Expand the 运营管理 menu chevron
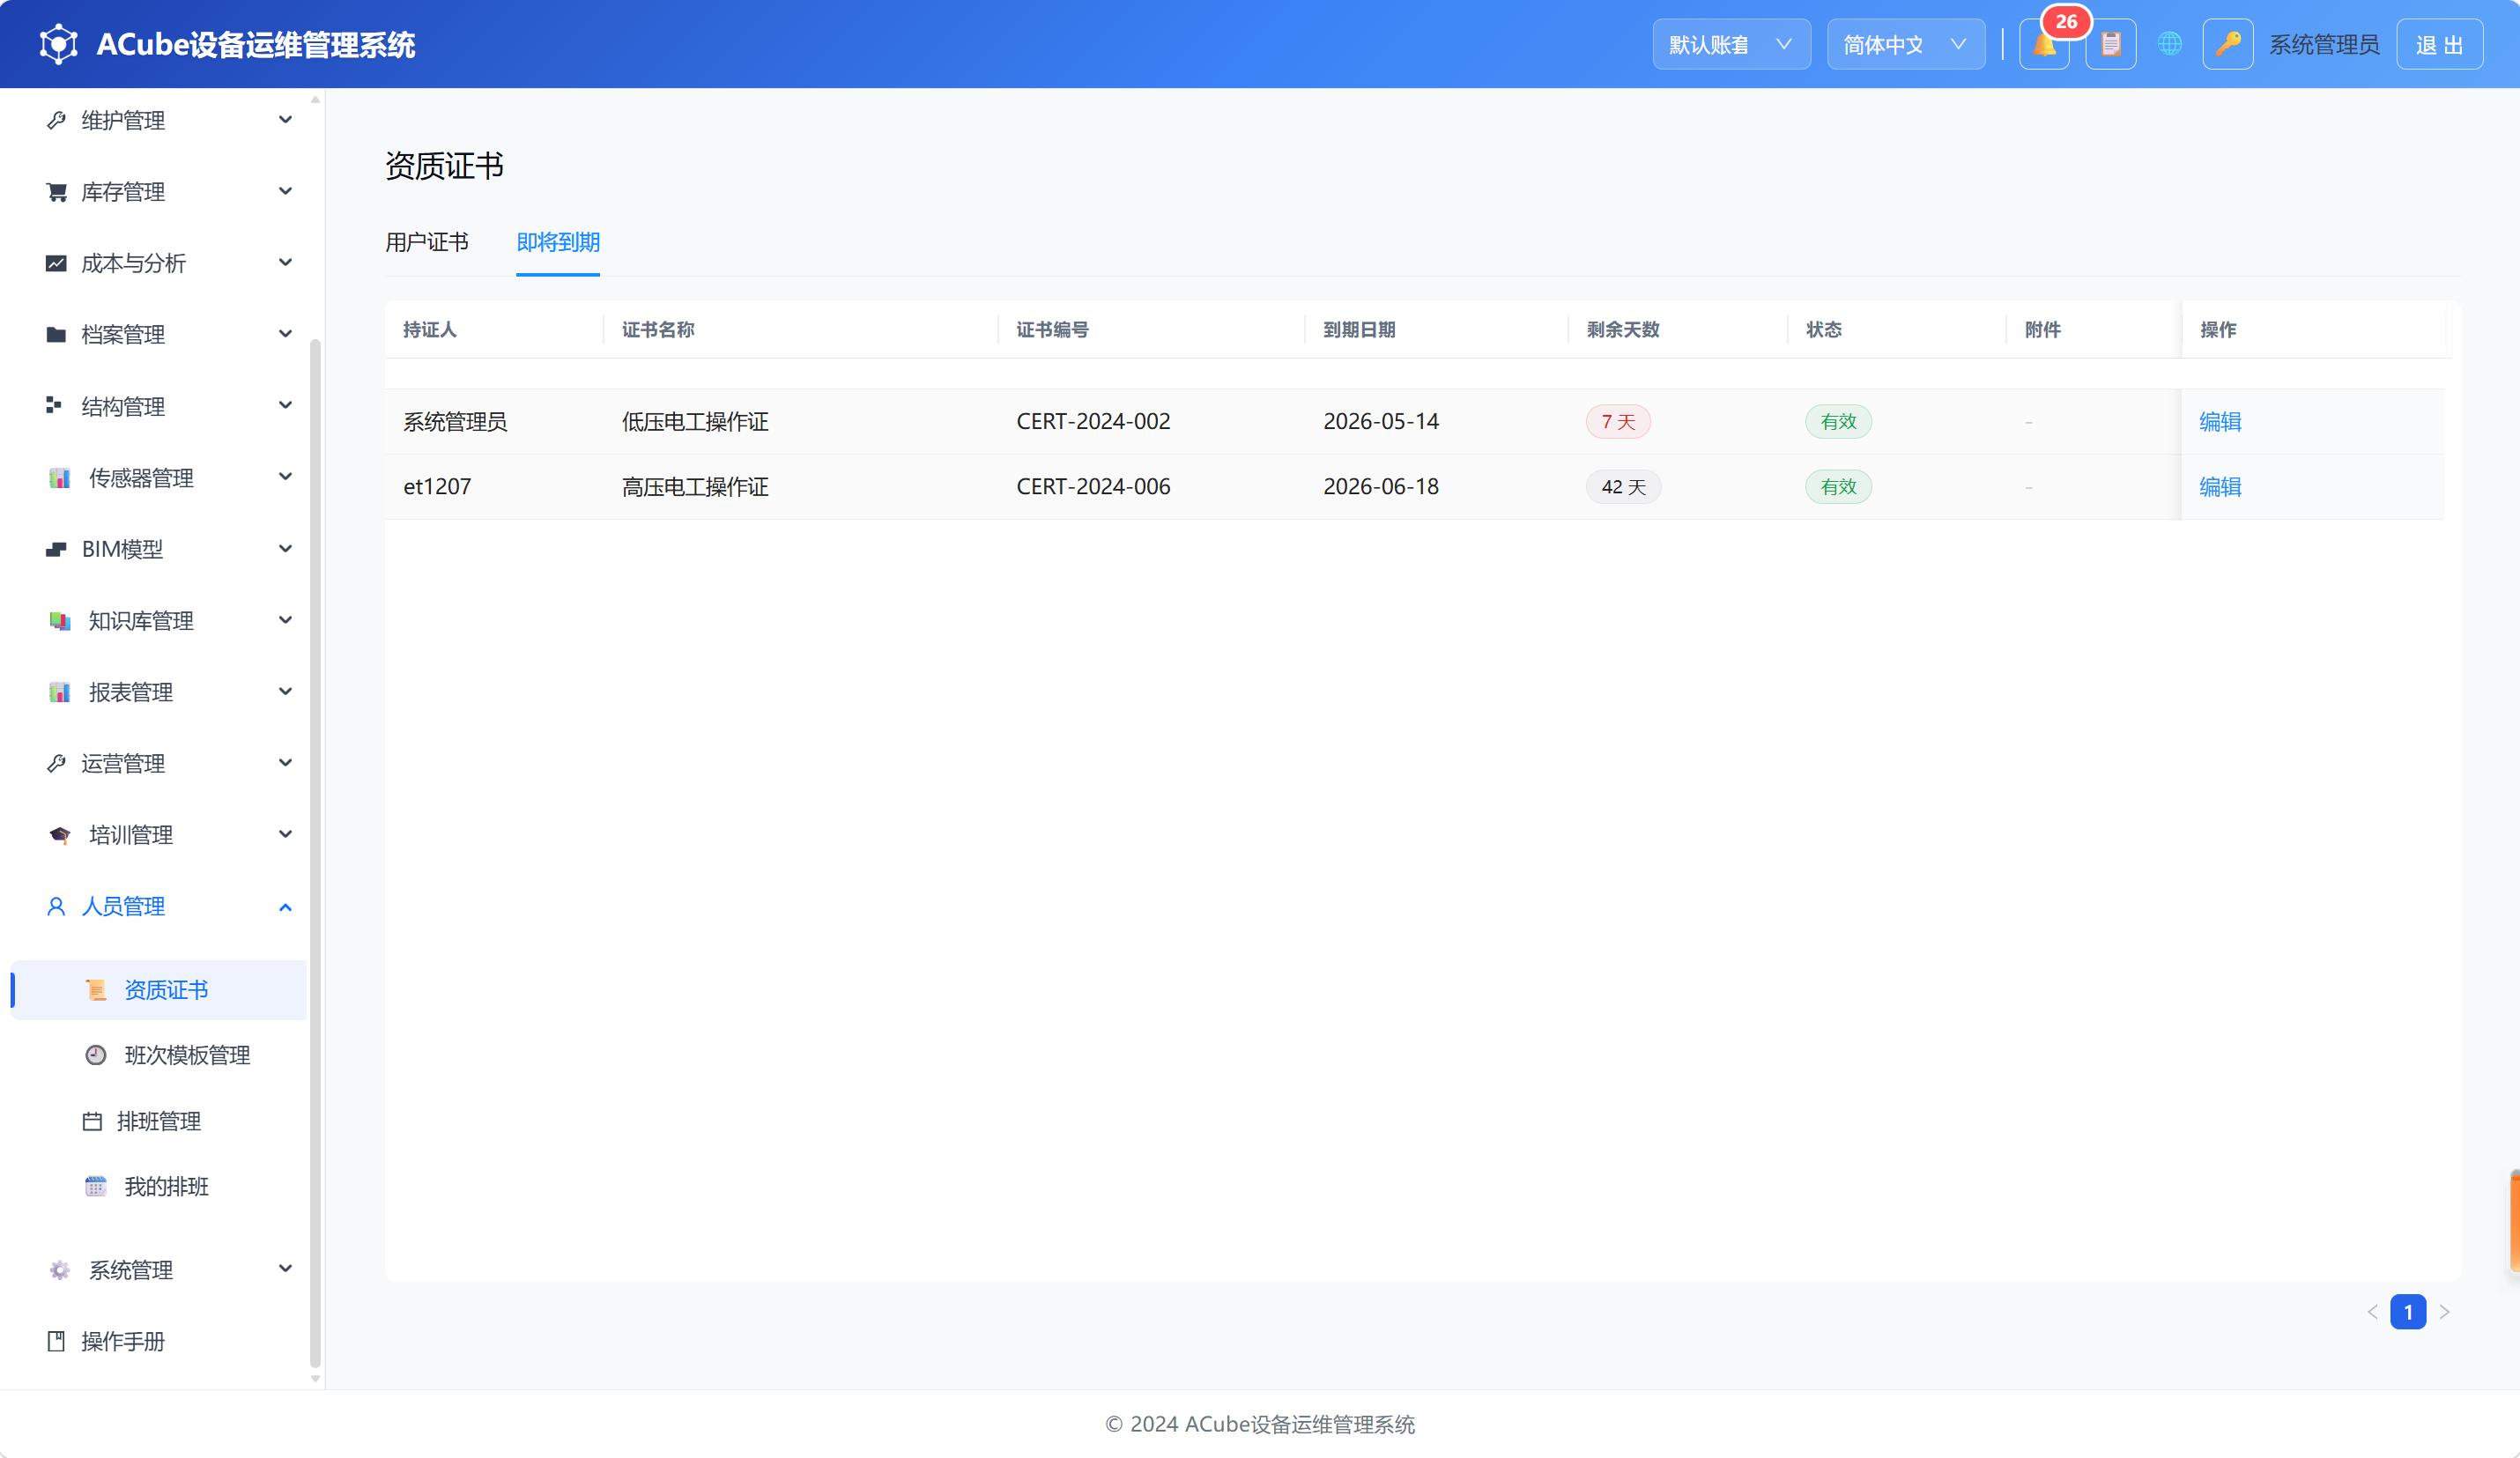This screenshot has height=1458, width=2520. pos(285,763)
